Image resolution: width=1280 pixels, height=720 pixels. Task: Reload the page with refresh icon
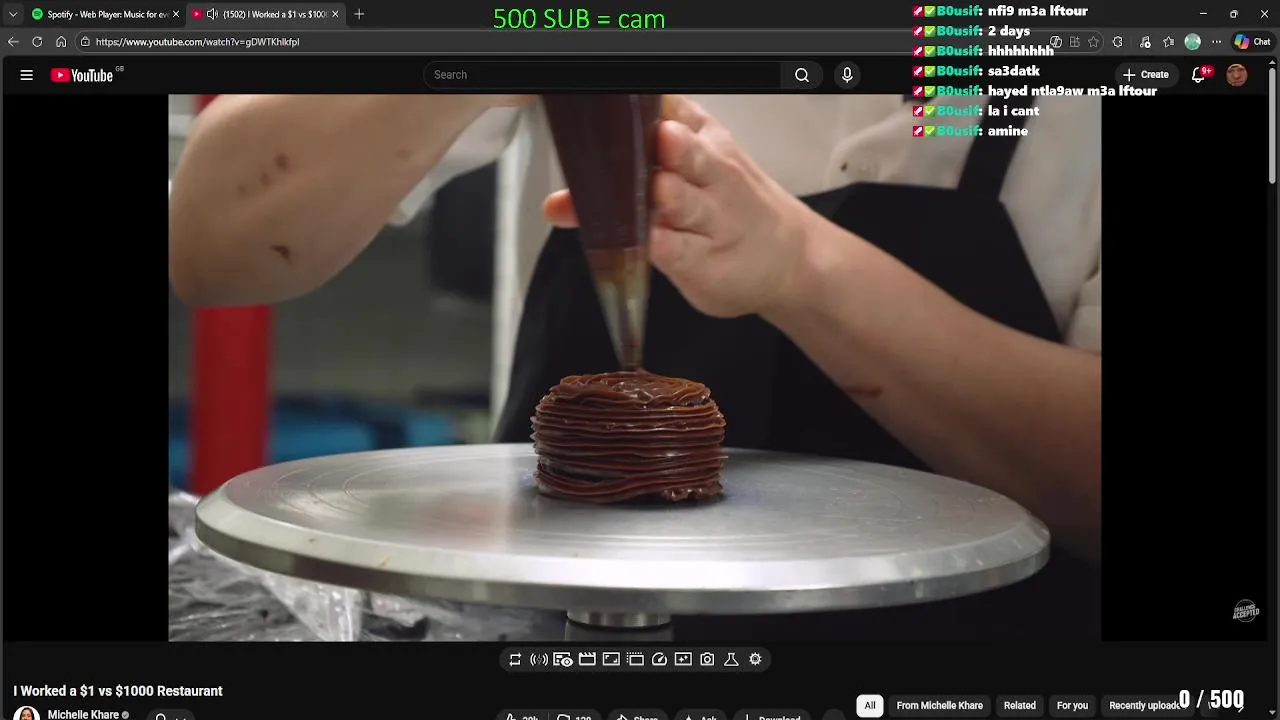[37, 42]
